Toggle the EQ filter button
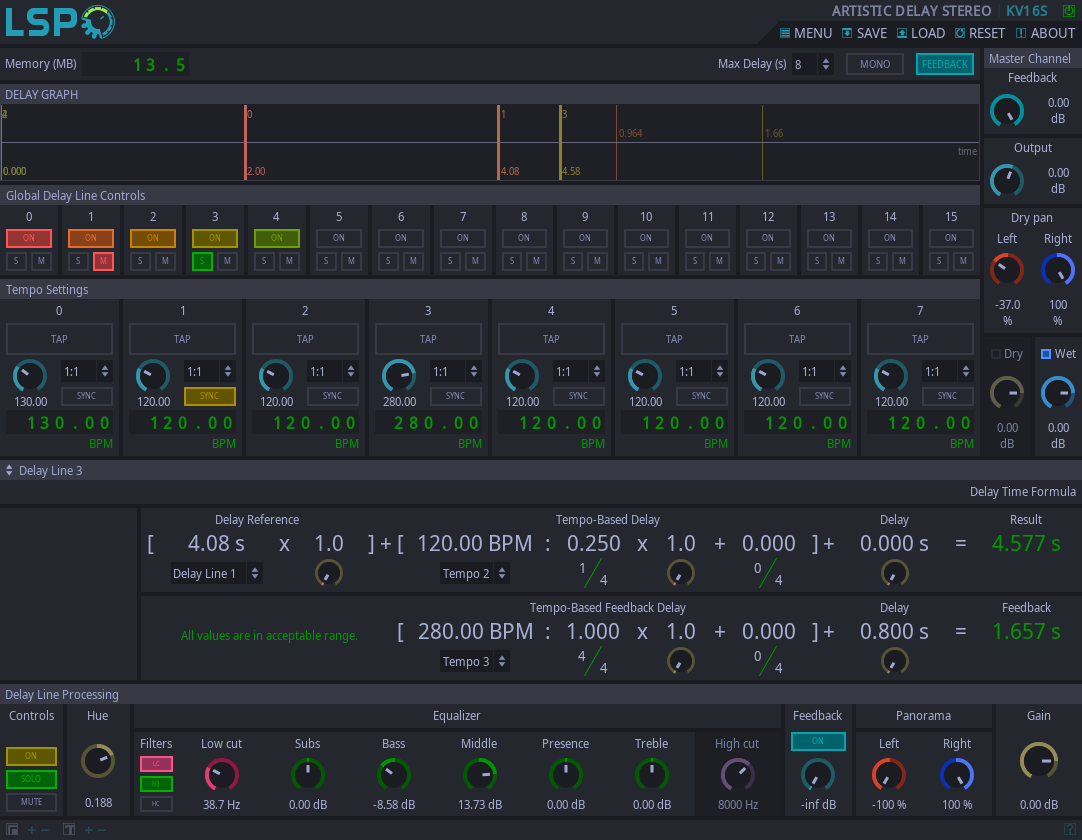 point(157,784)
